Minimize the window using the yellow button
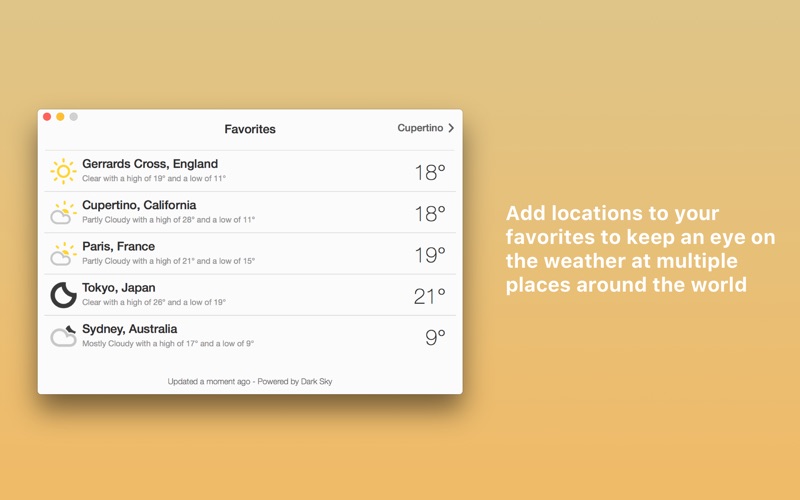Viewport: 800px width, 500px height. tap(60, 117)
